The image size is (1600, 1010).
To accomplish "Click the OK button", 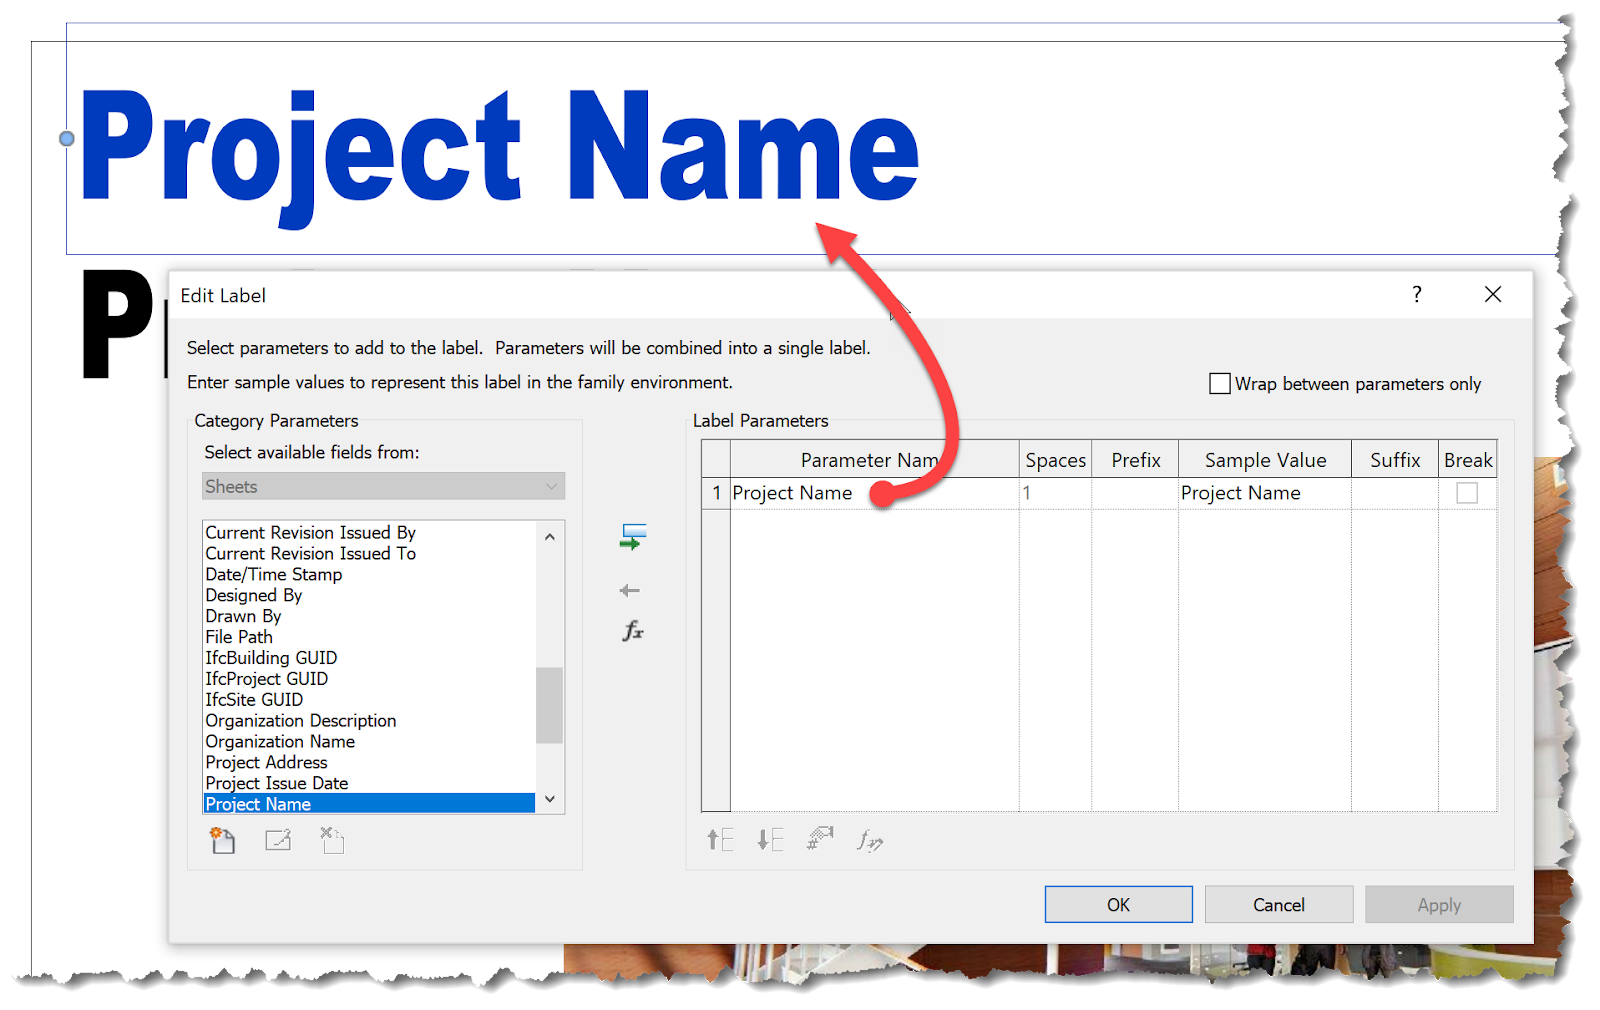I will coord(1118,904).
